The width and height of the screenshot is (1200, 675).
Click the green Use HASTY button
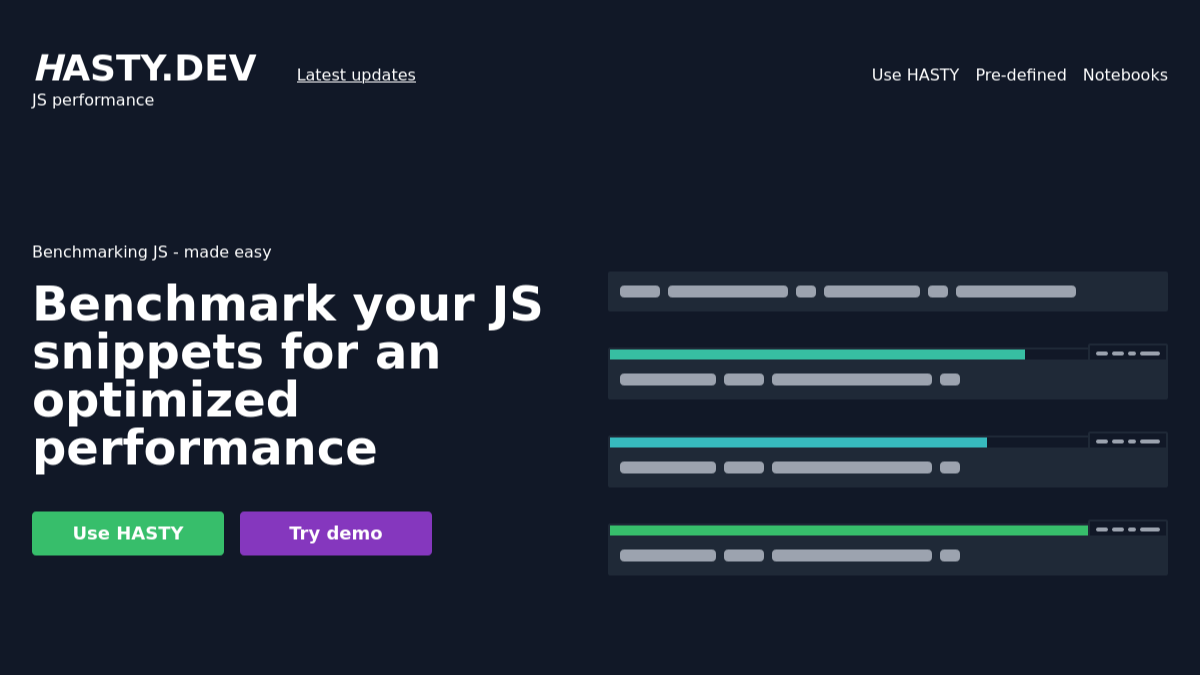pyautogui.click(x=128, y=533)
